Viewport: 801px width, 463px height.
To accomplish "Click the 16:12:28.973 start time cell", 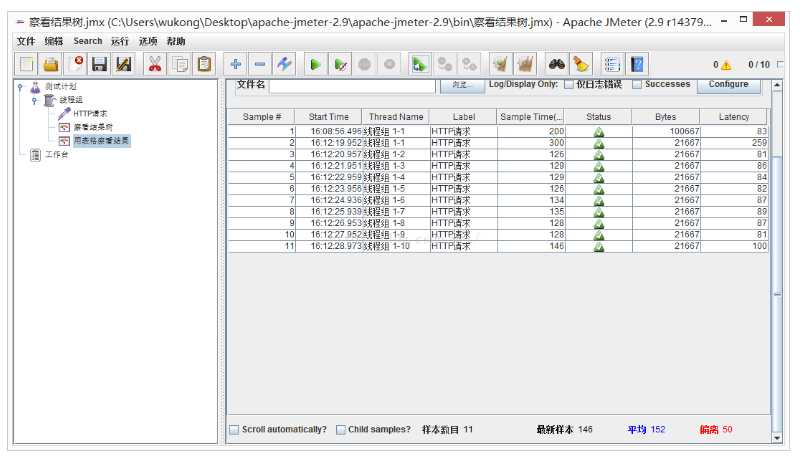I will click(x=329, y=246).
